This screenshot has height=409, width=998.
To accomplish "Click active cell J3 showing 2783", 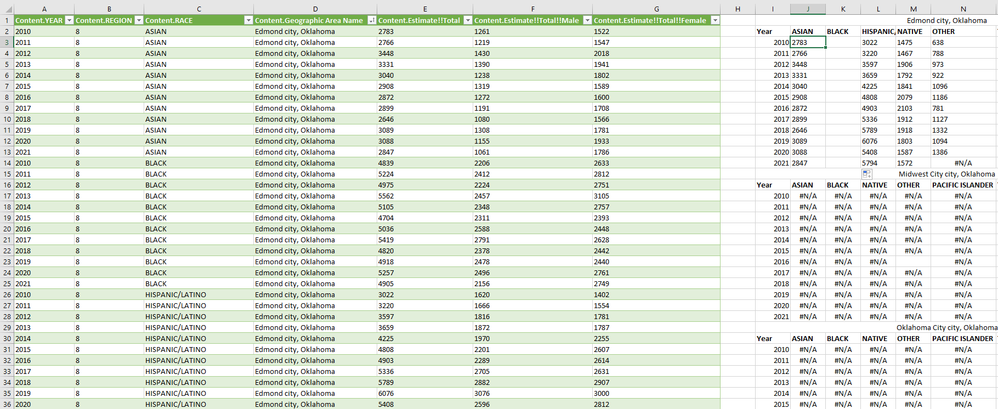I will click(x=808, y=43).
